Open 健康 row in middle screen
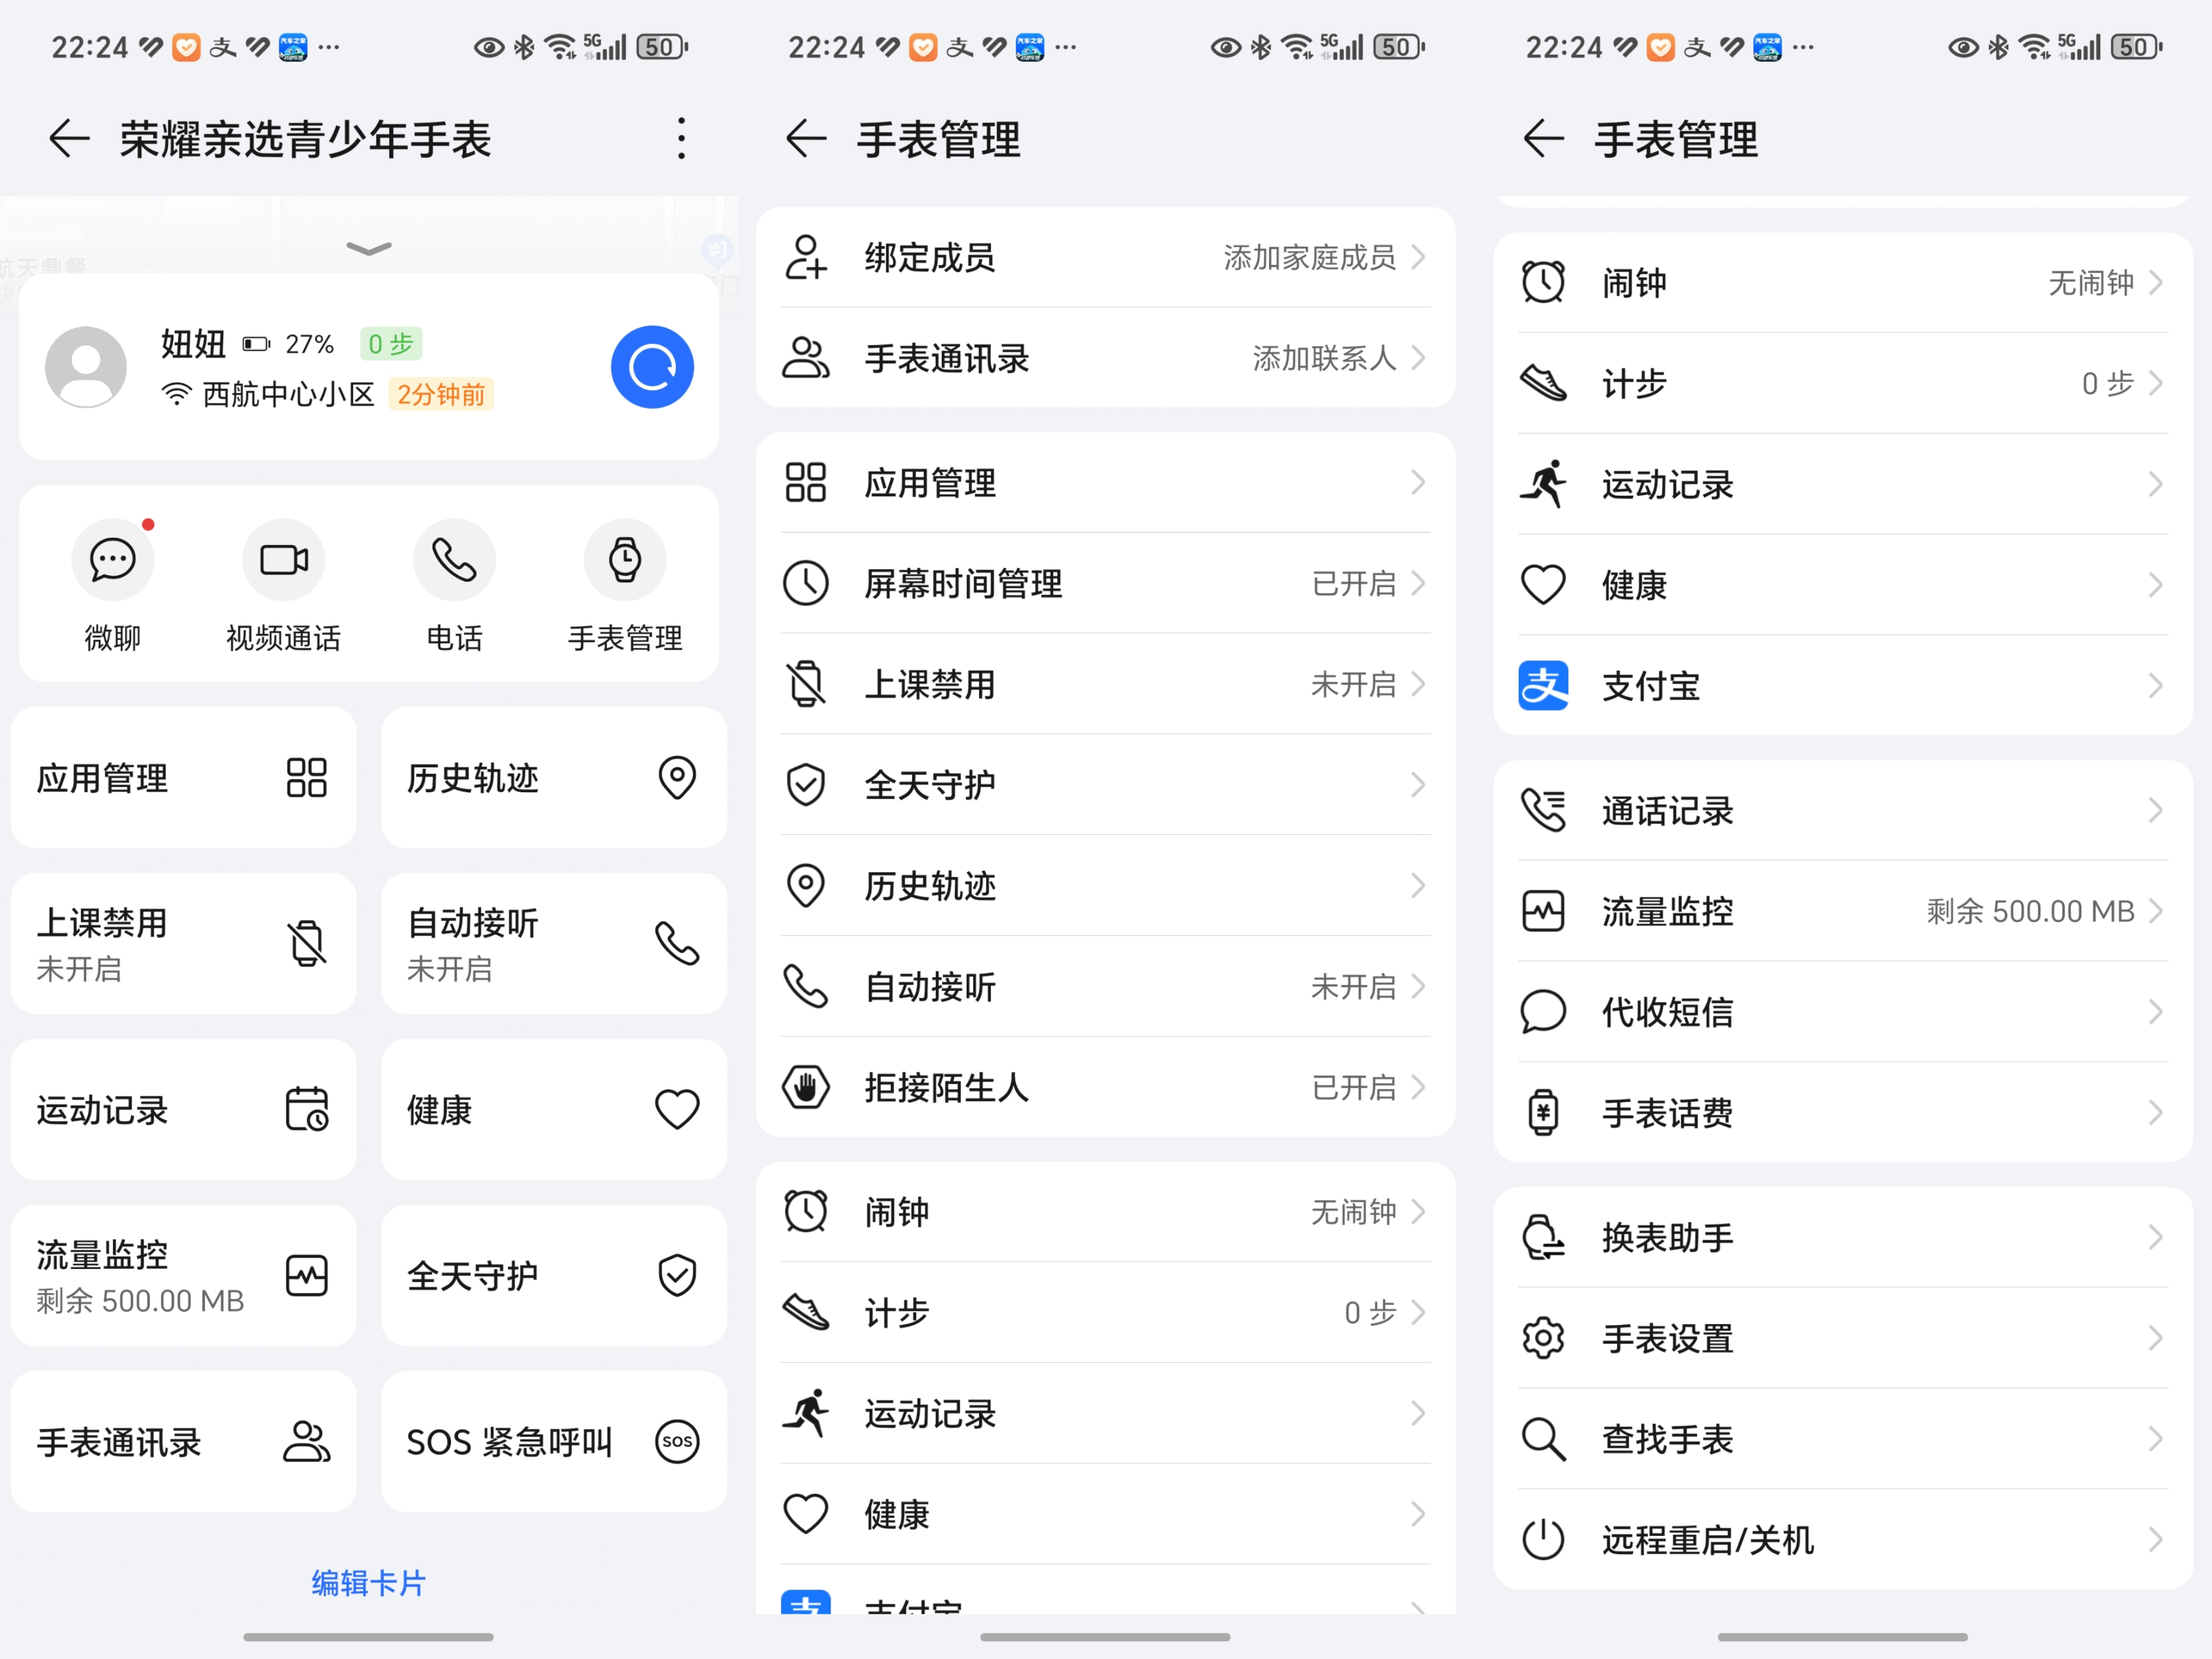 (x=1106, y=1514)
